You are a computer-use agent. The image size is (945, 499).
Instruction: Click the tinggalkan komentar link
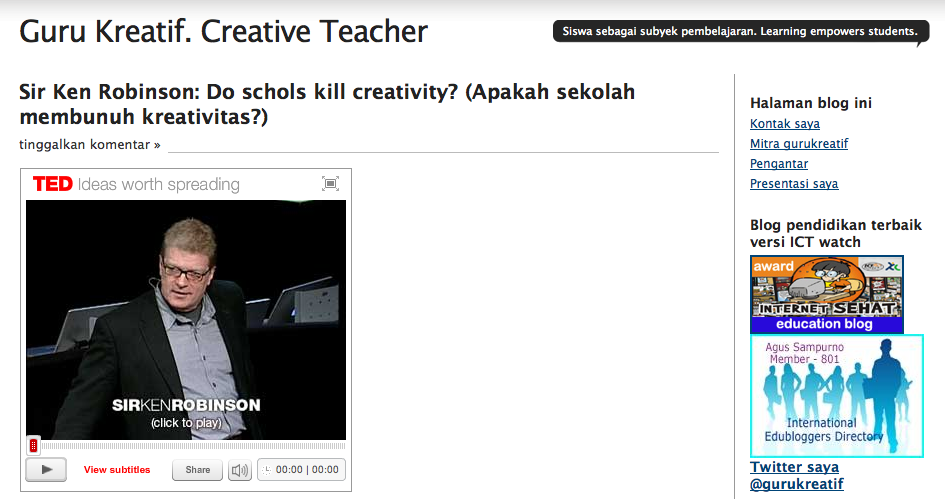90,145
